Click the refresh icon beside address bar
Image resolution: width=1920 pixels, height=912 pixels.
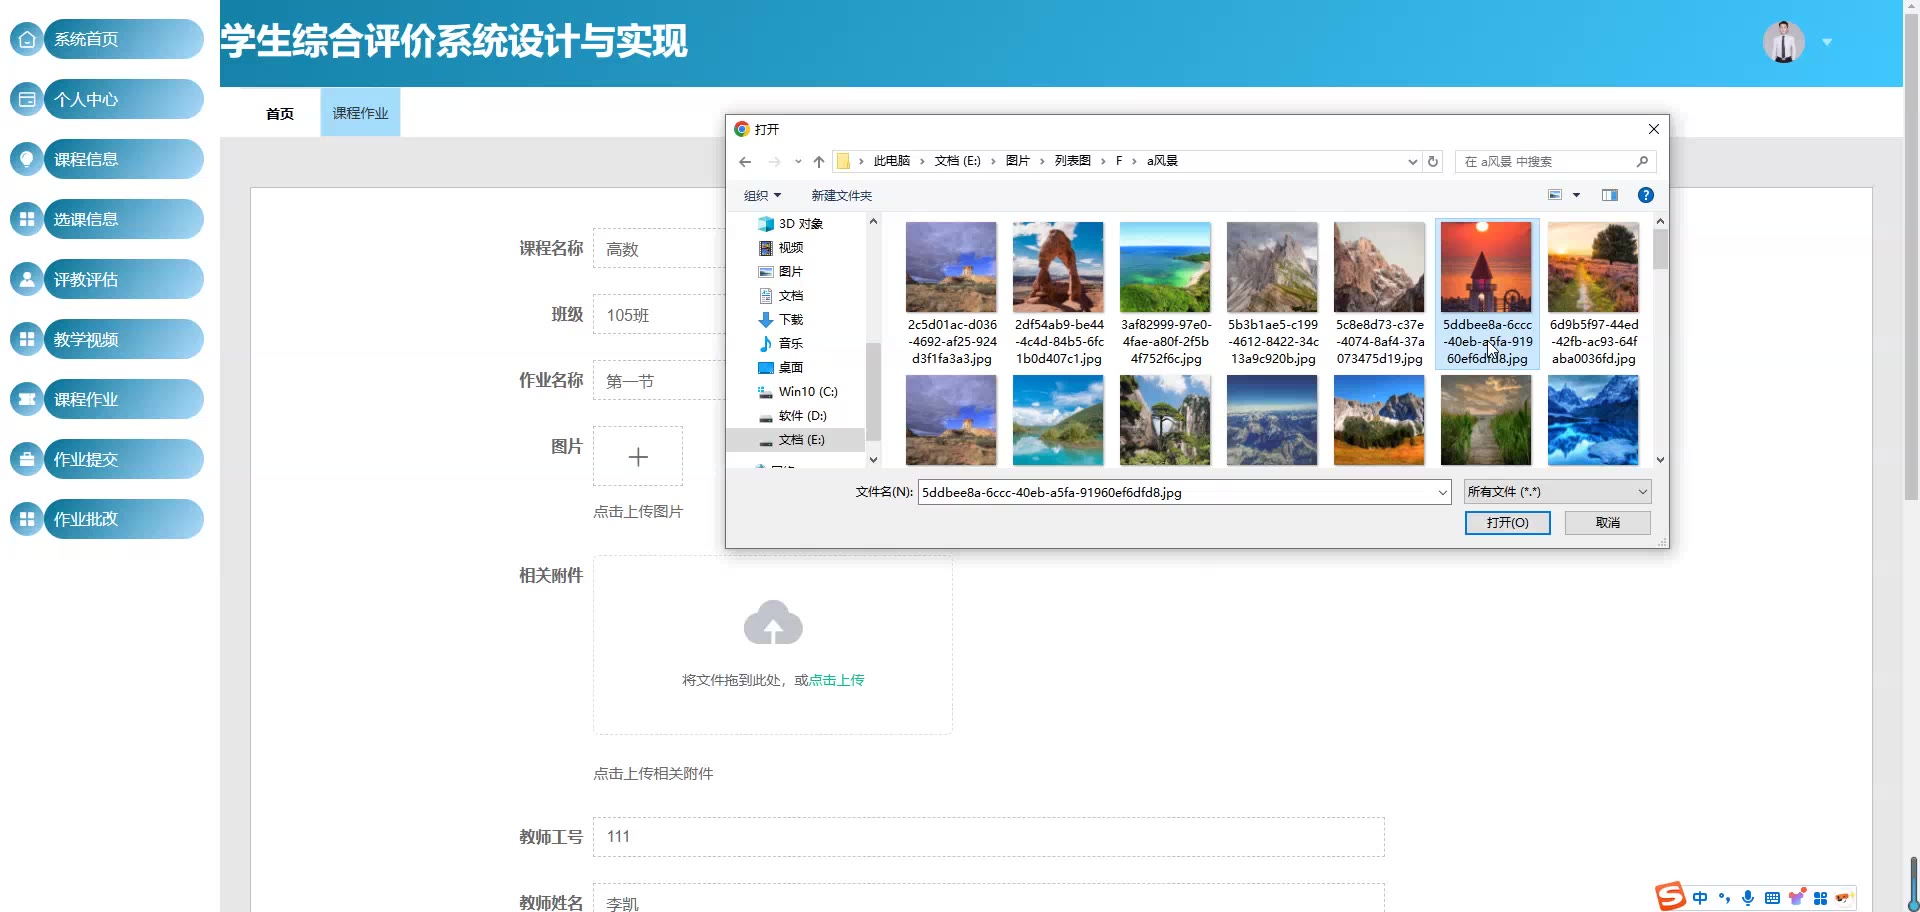tap(1433, 162)
